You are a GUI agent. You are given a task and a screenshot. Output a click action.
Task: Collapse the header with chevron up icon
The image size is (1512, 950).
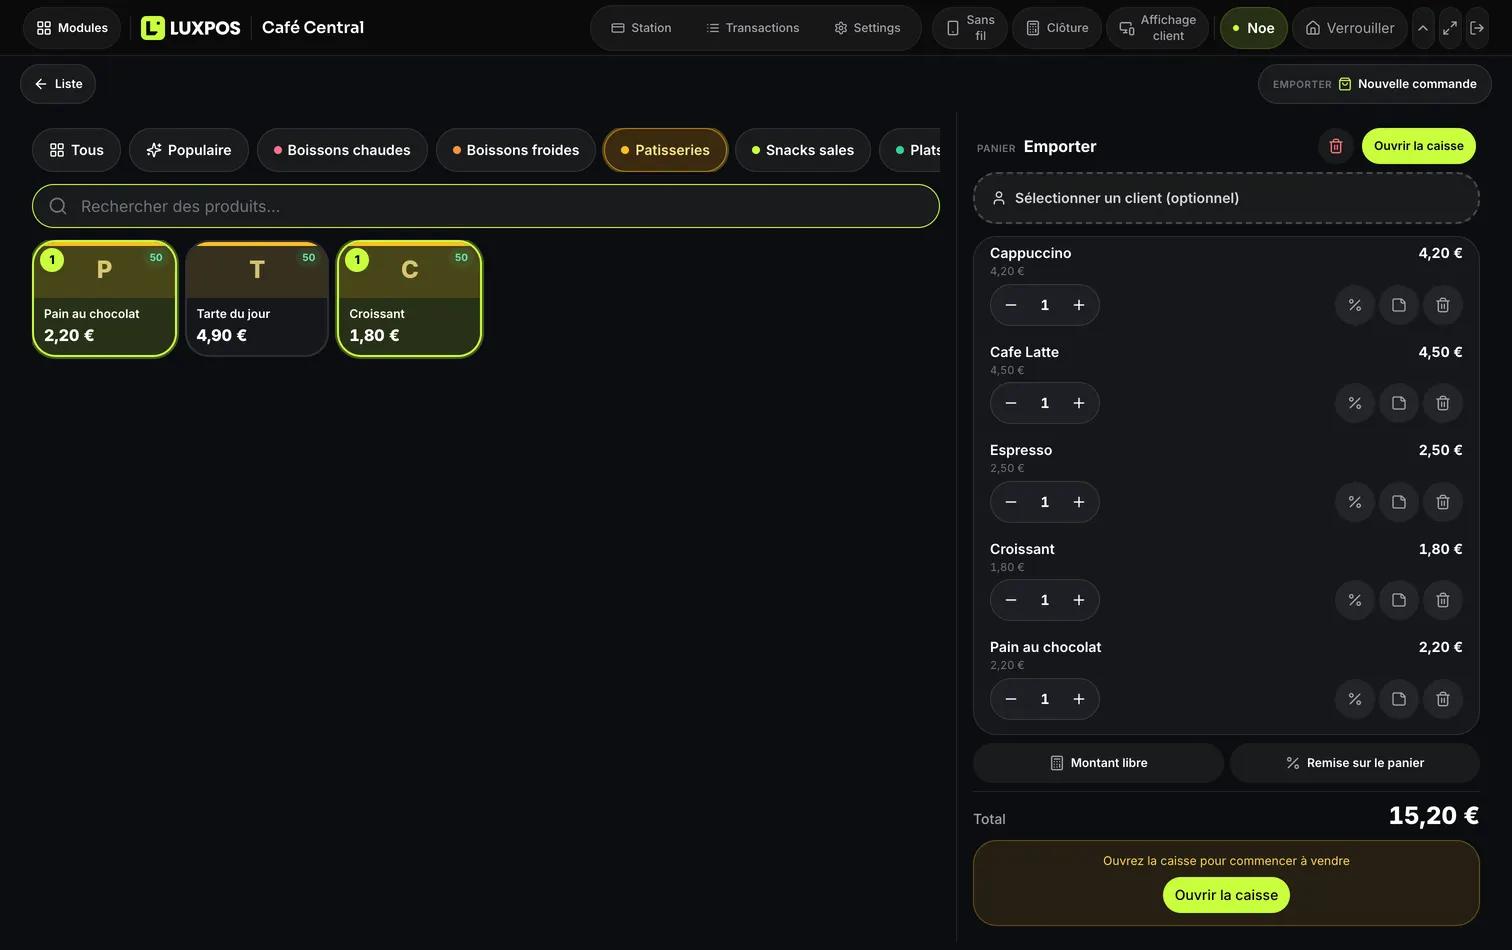[1422, 28]
